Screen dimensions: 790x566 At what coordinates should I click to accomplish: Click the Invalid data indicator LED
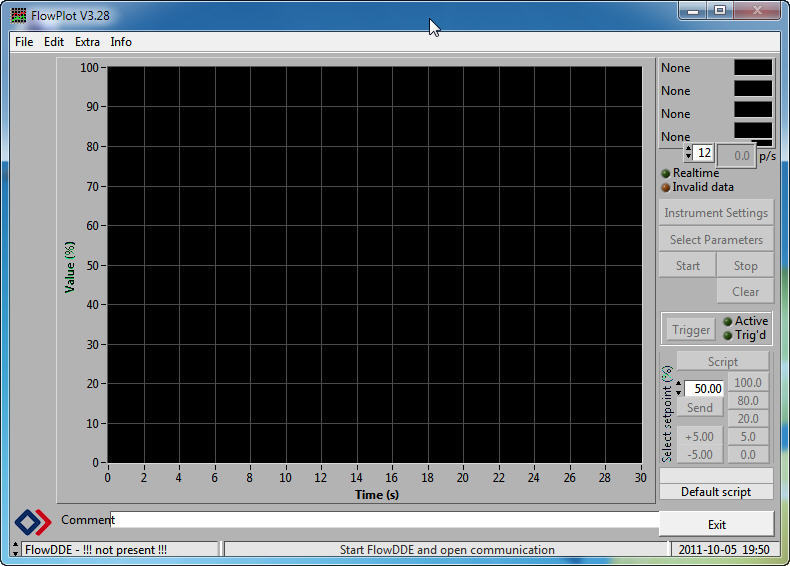click(666, 187)
